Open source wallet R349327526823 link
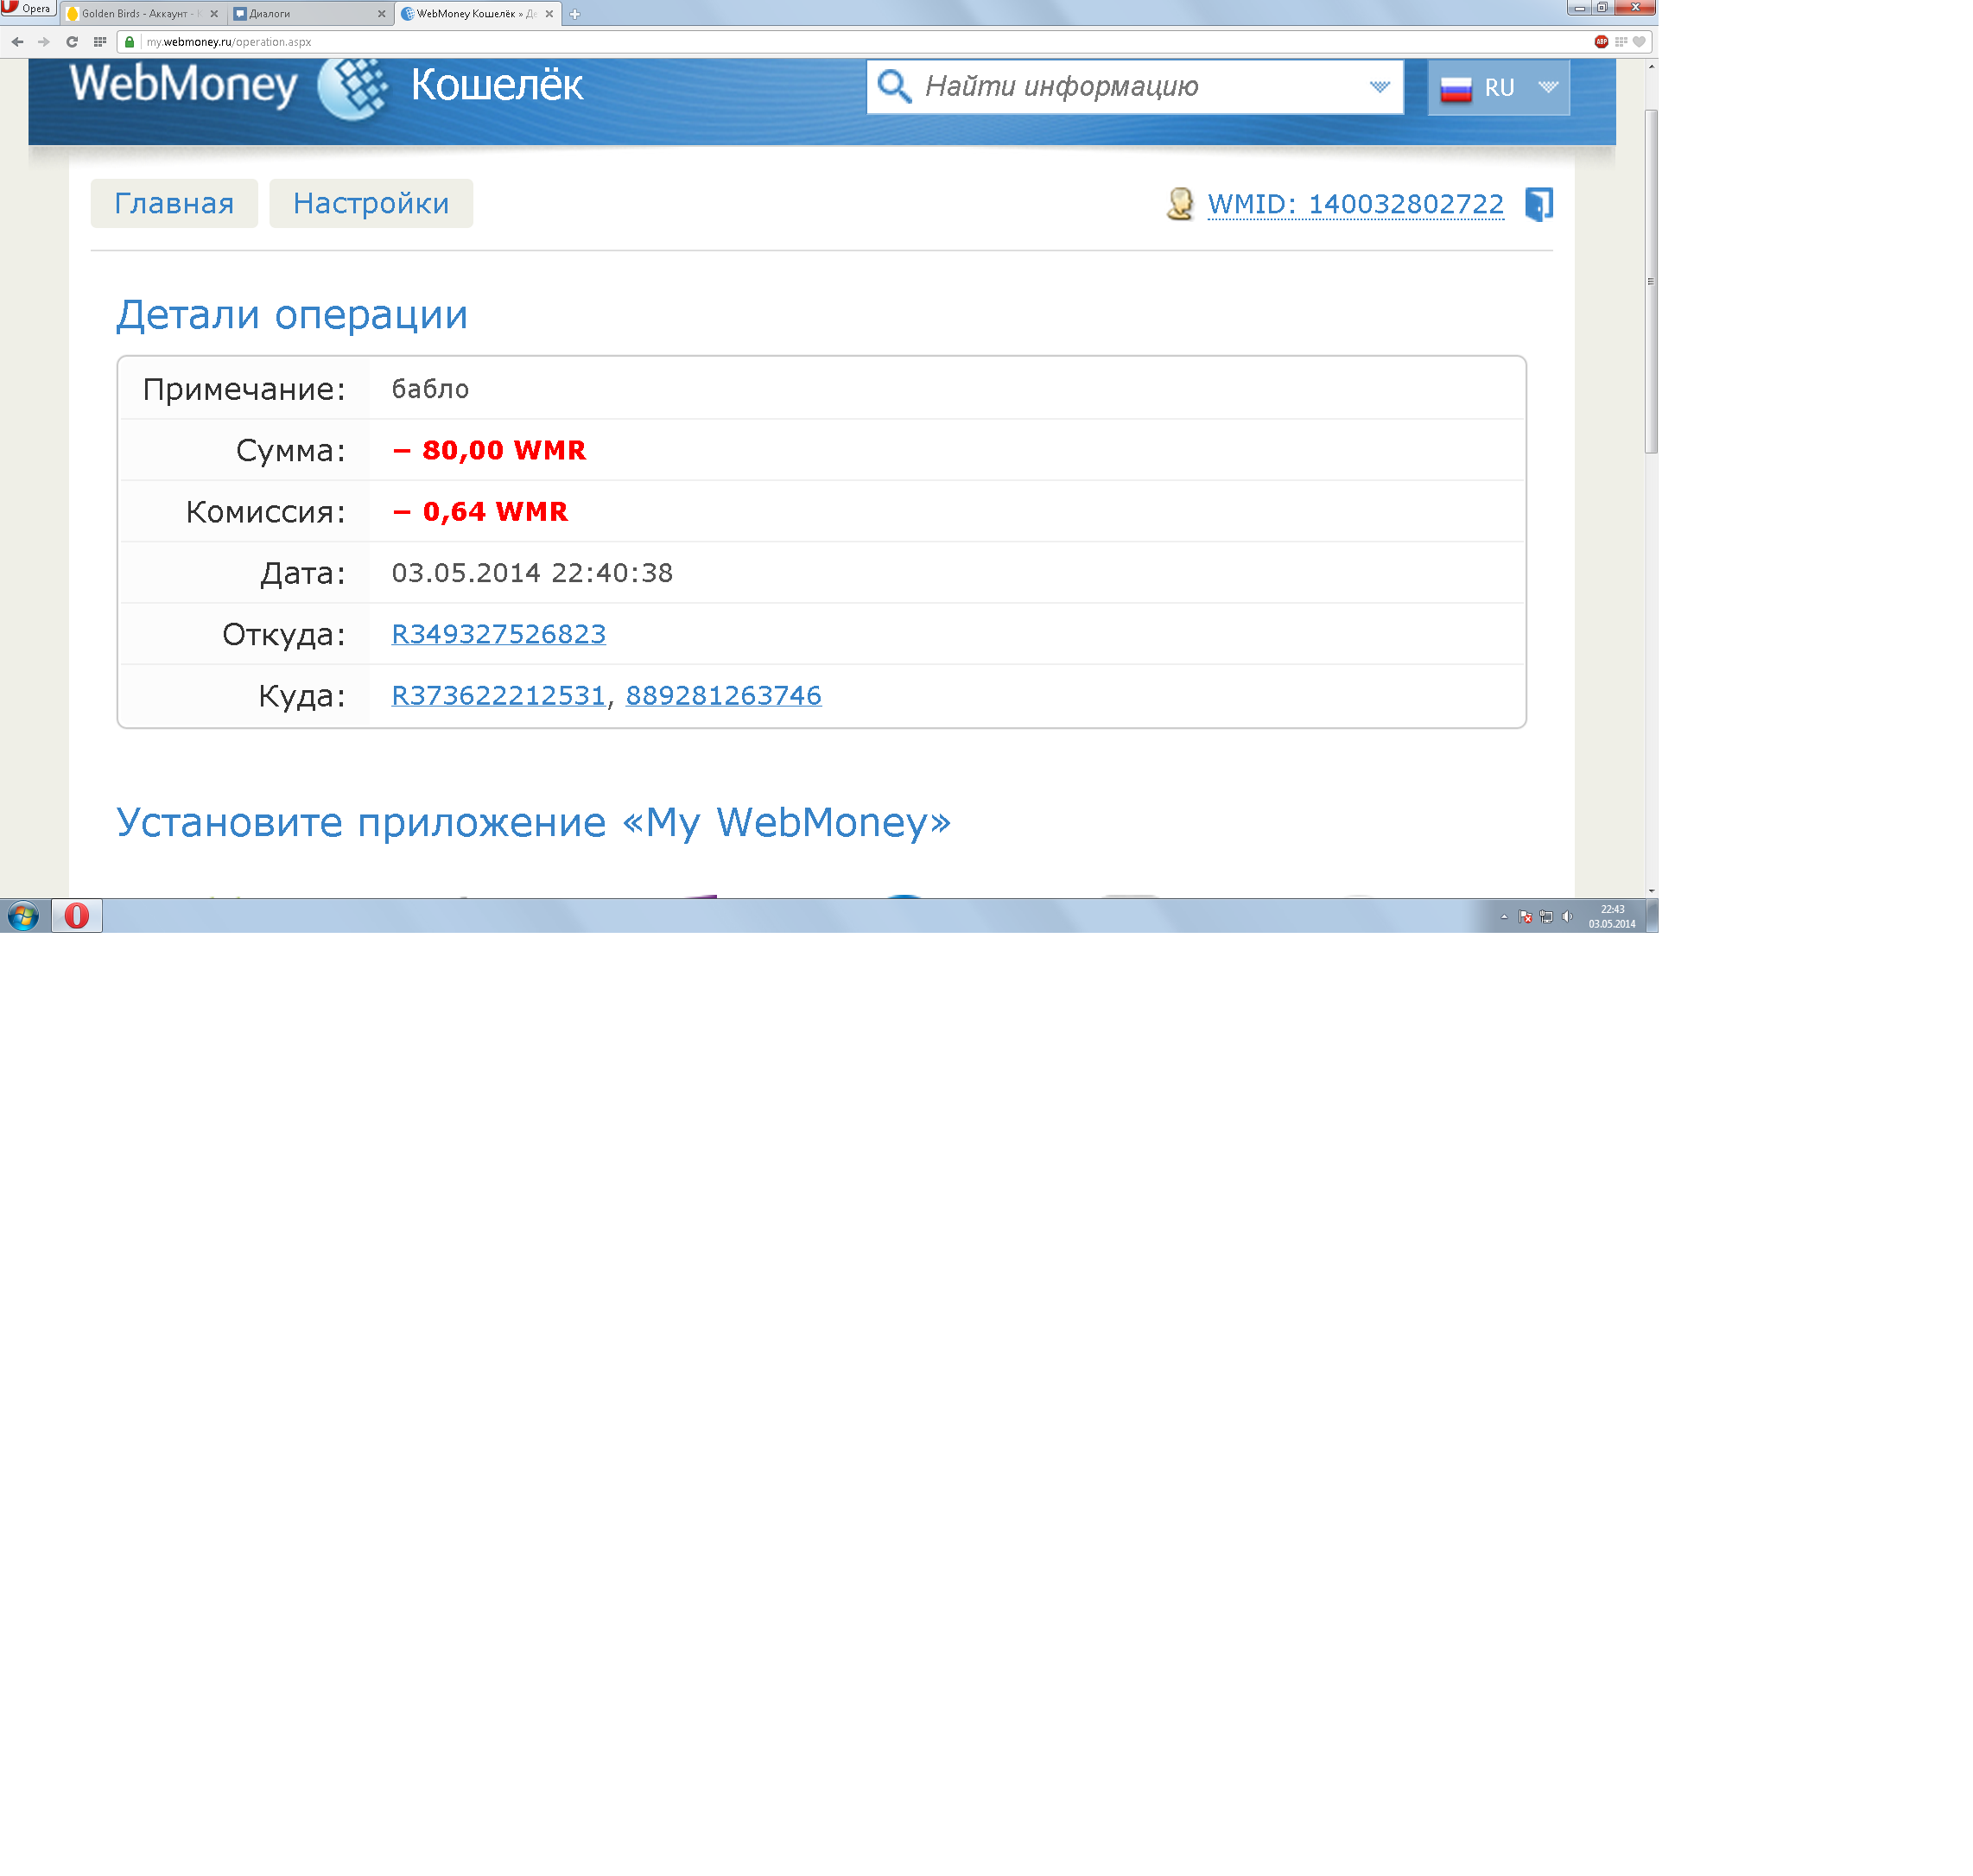Viewport: 1973px width, 1876px height. pyautogui.click(x=498, y=634)
